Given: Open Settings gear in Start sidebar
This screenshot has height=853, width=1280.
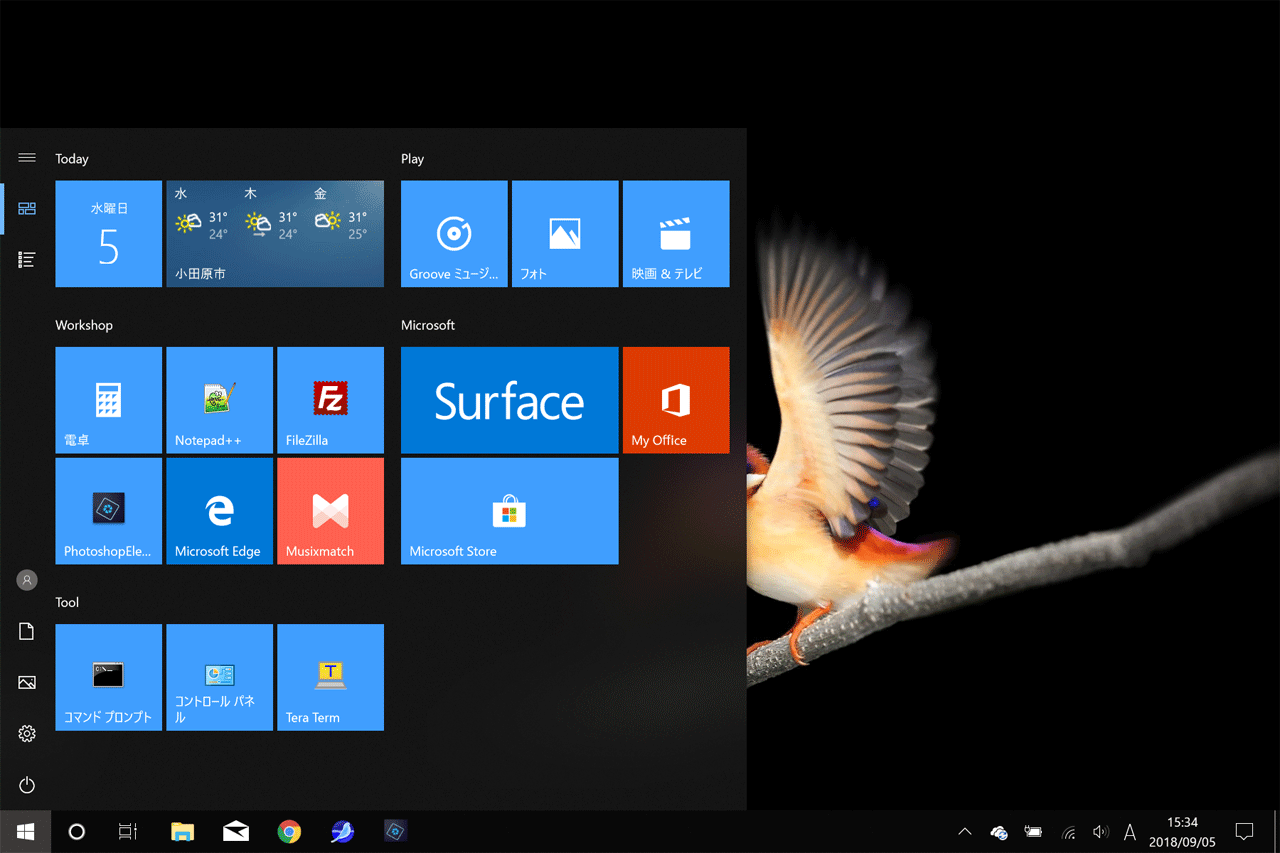Looking at the screenshot, I should (27, 734).
